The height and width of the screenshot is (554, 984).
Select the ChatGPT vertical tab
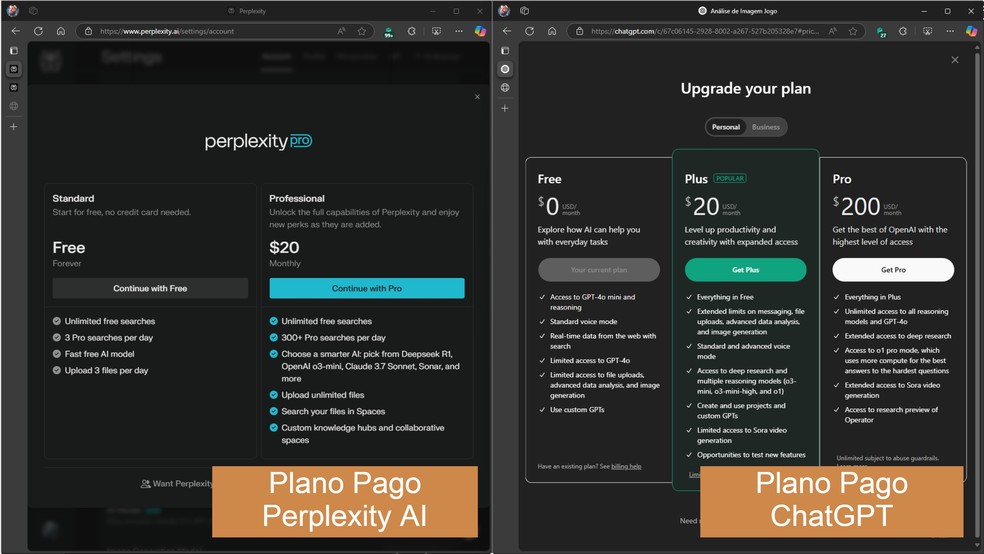pos(505,69)
